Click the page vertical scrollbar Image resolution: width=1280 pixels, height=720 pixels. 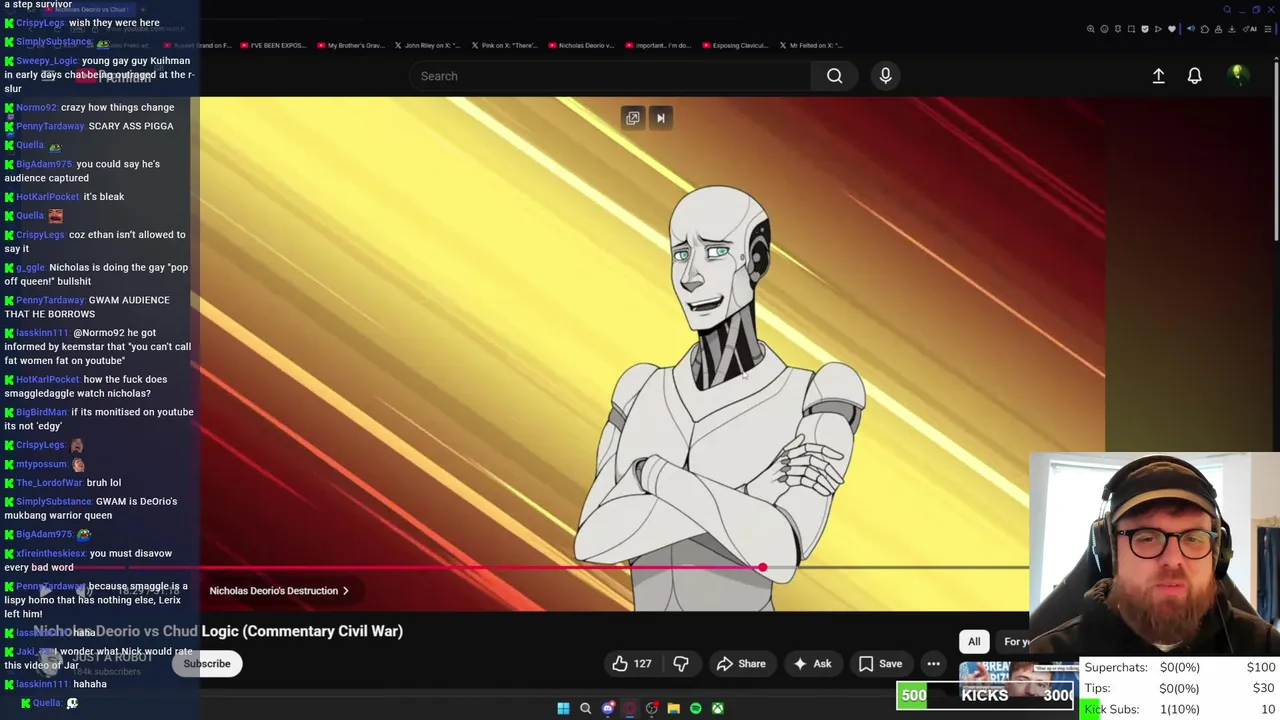(1276, 150)
